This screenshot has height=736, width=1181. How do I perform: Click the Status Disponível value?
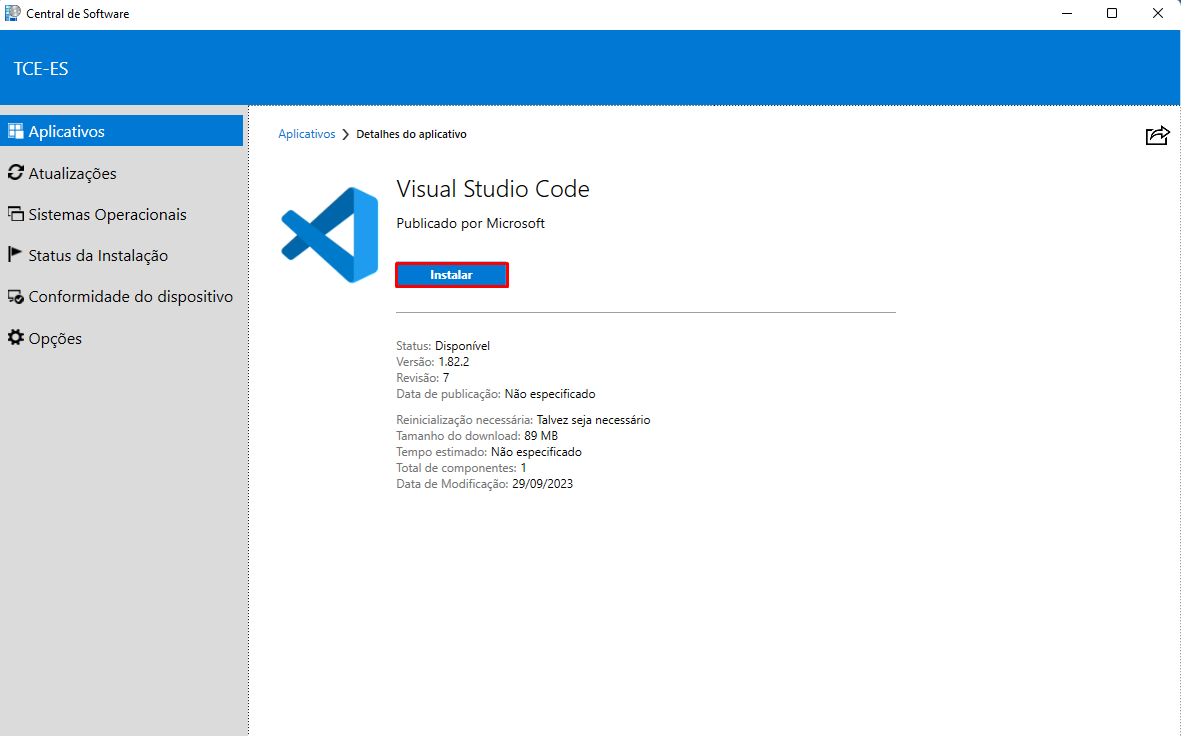coord(462,346)
